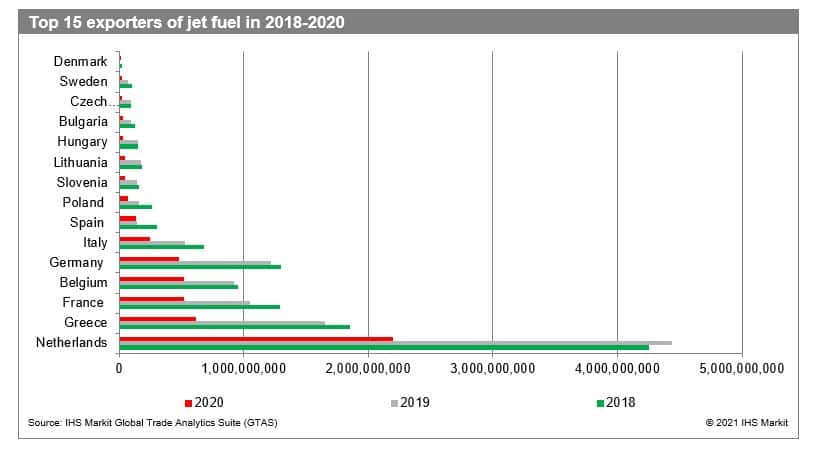Select the Netherlands 2019 gray bar
Image resolution: width=819 pixels, height=457 pixels.
click(x=395, y=342)
